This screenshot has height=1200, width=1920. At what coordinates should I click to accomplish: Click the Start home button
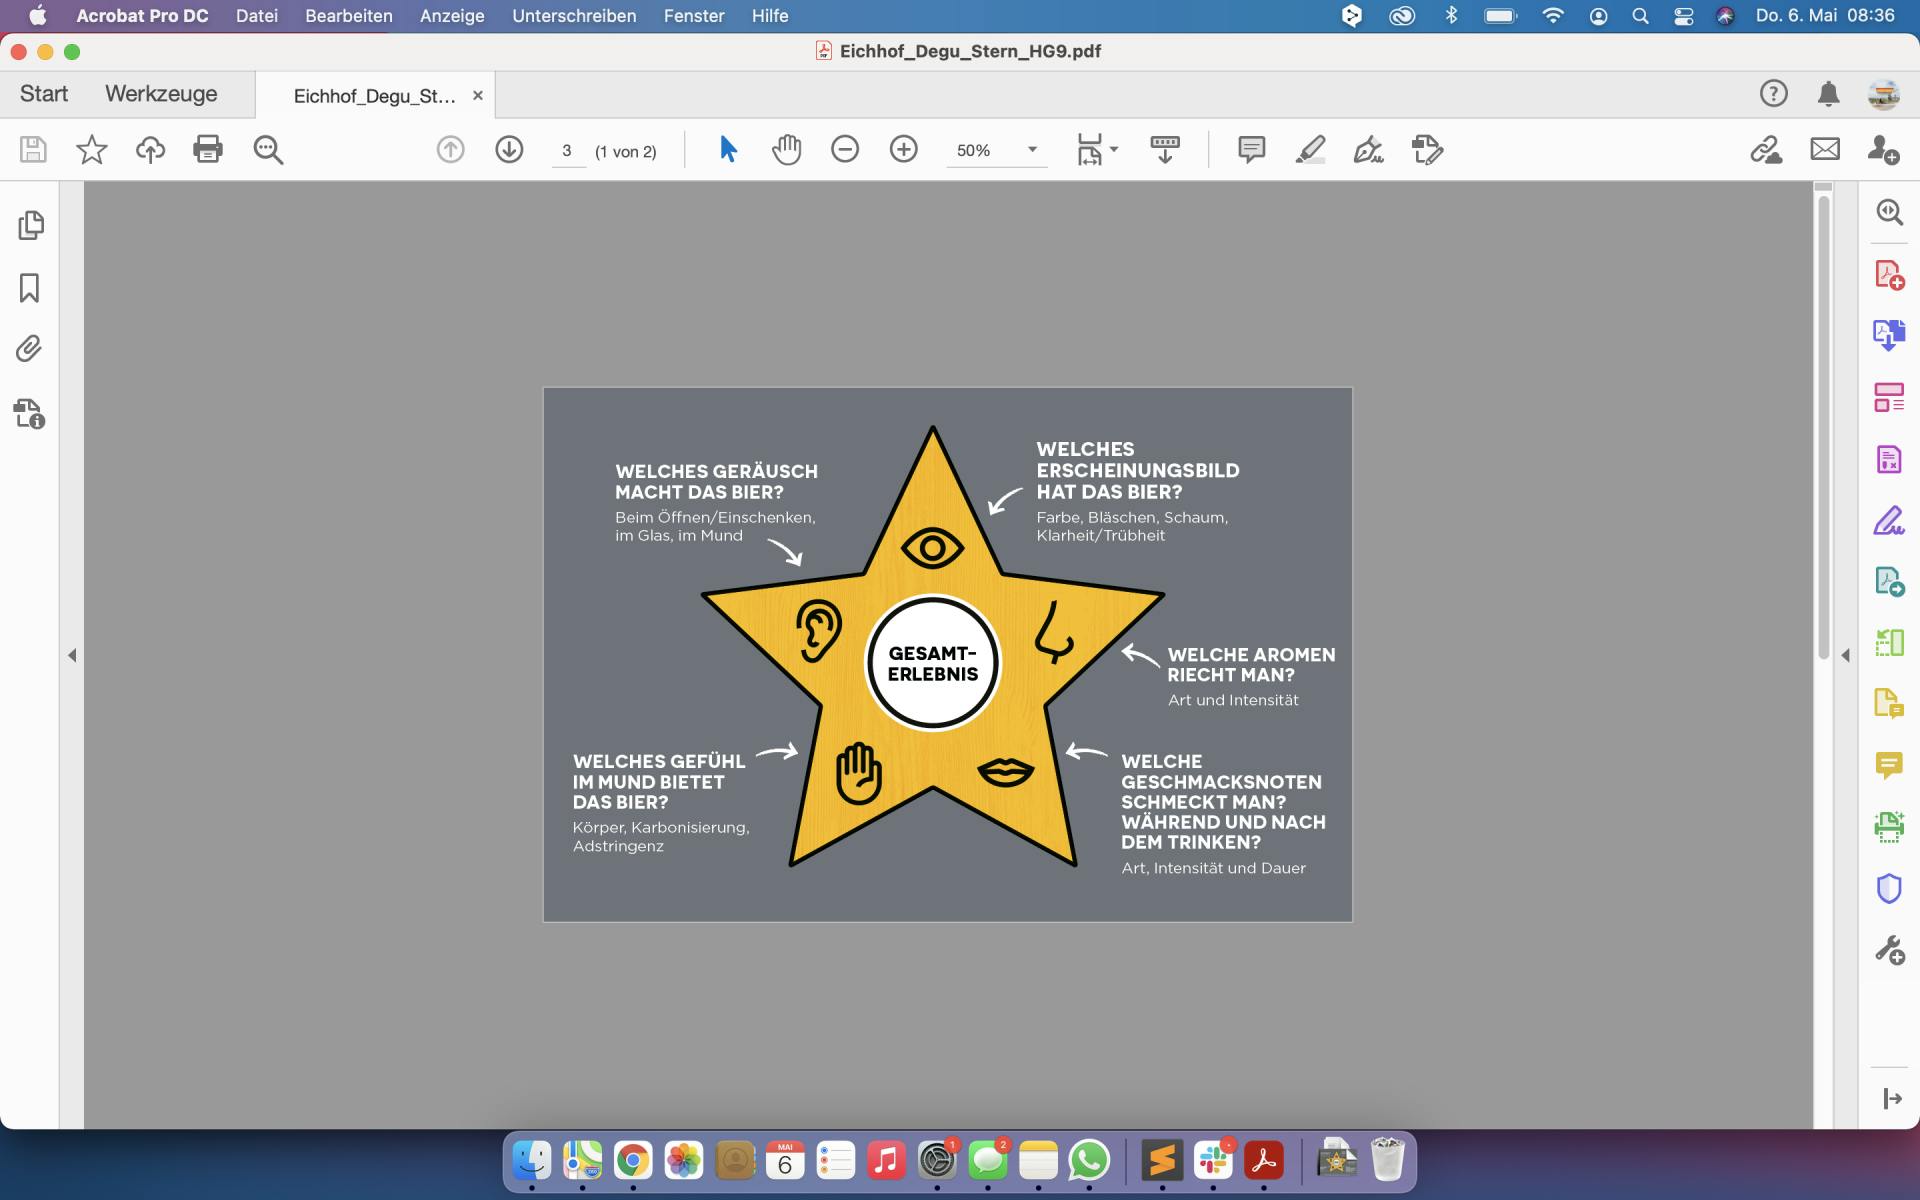[44, 94]
